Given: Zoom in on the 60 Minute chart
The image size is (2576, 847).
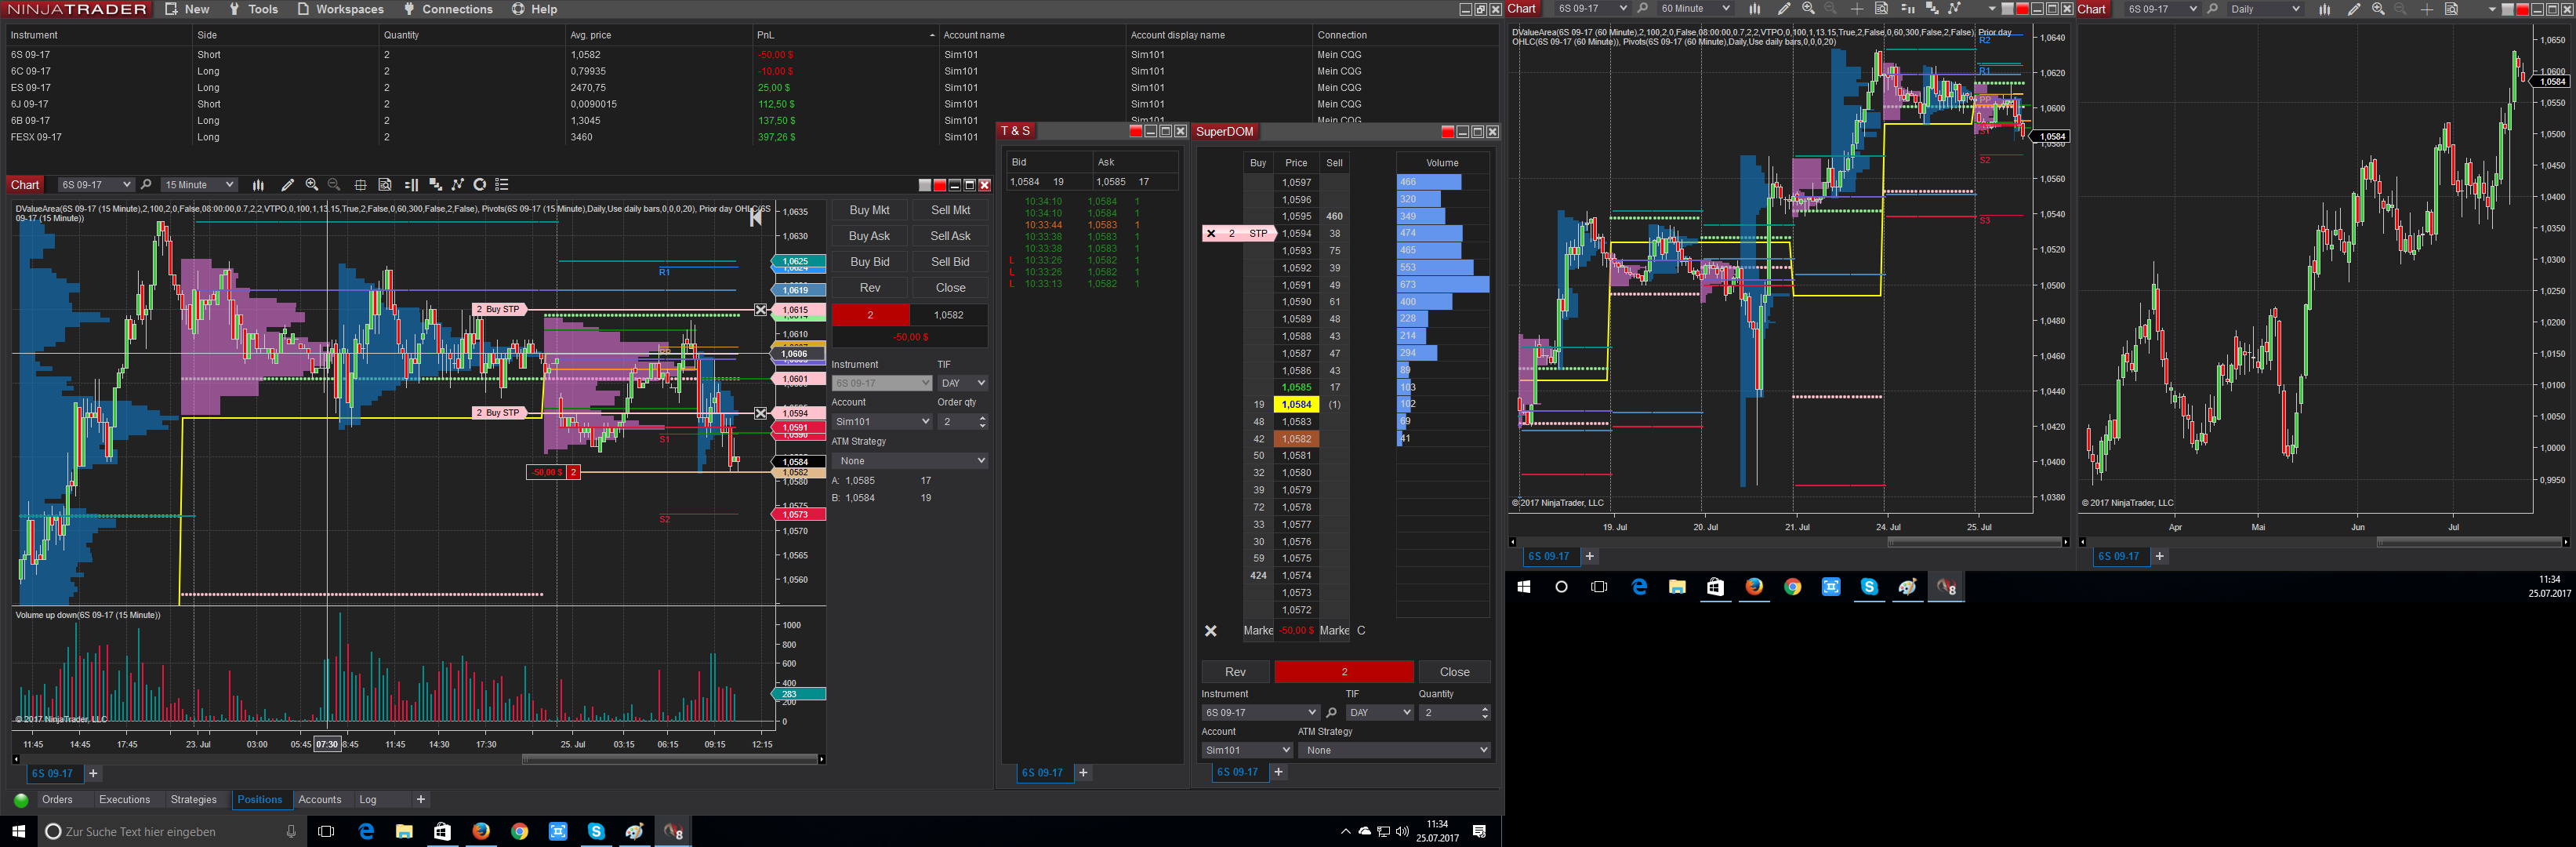Looking at the screenshot, I should pyautogui.click(x=1808, y=9).
